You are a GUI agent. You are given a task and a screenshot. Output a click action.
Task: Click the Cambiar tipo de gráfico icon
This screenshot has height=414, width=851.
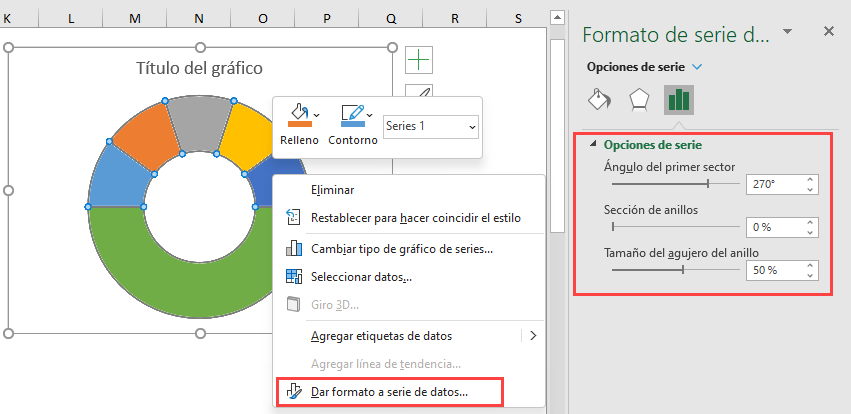click(294, 249)
